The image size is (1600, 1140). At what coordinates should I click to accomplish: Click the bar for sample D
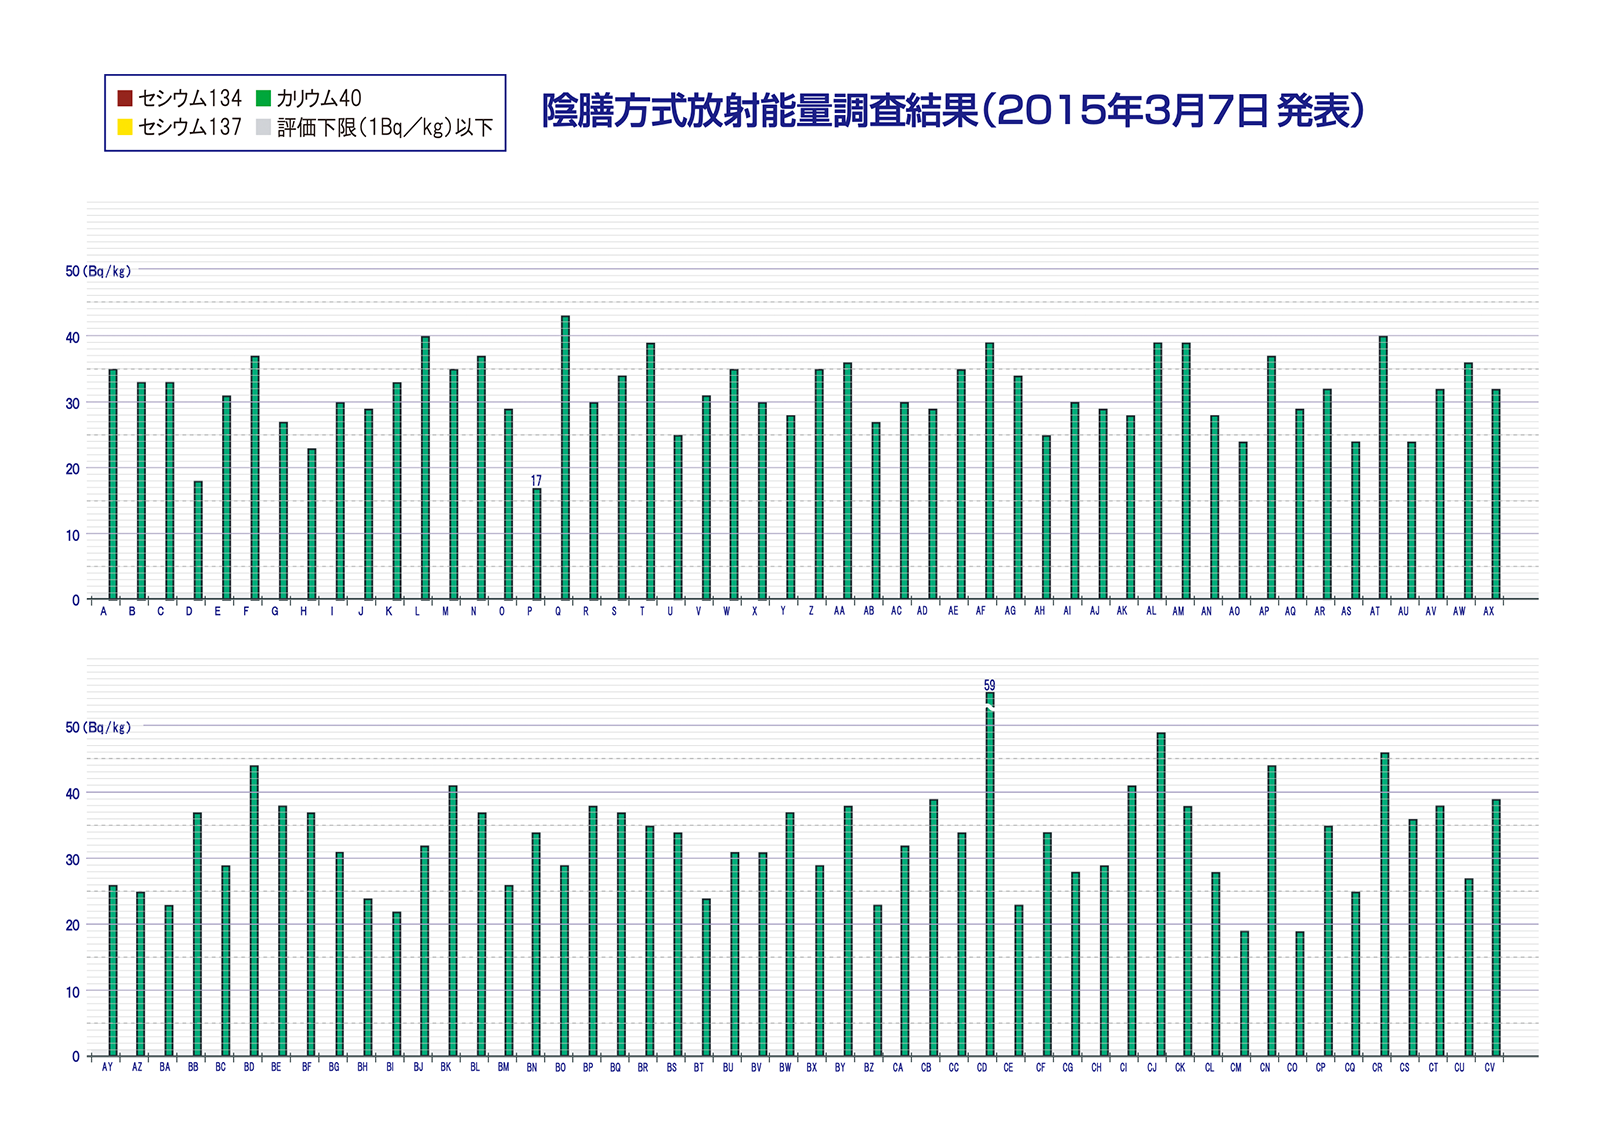tap(198, 541)
